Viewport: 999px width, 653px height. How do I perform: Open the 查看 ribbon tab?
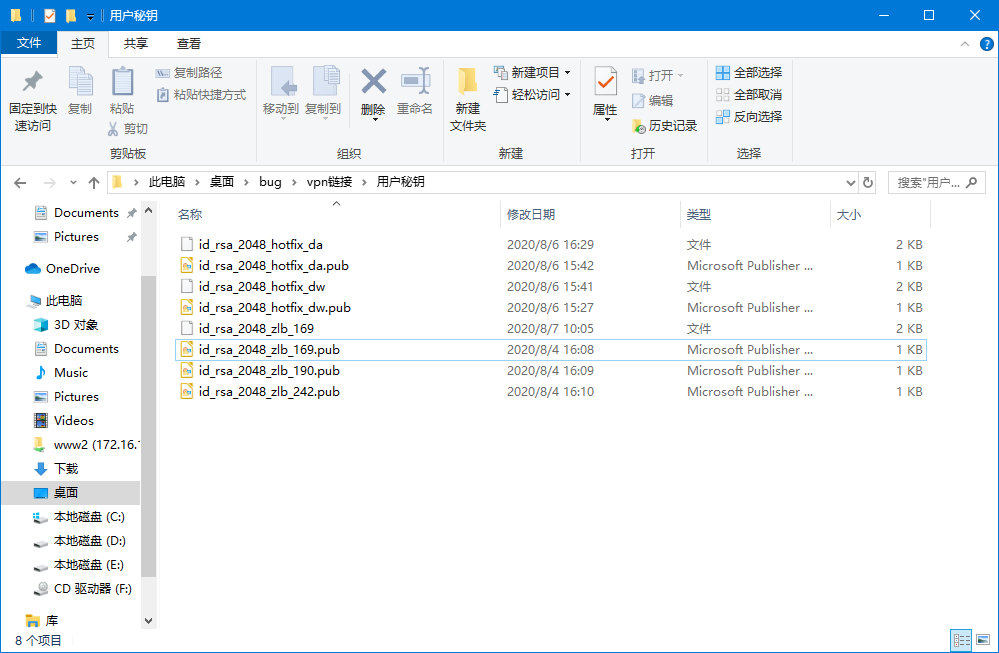click(189, 44)
